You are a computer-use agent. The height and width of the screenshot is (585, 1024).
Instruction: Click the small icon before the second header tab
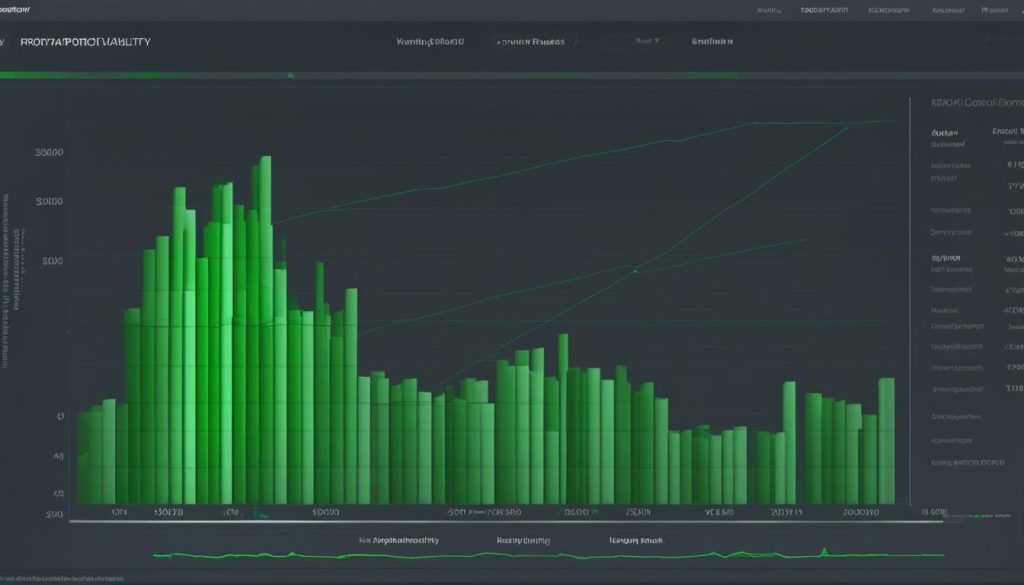pyautogui.click(x=498, y=43)
